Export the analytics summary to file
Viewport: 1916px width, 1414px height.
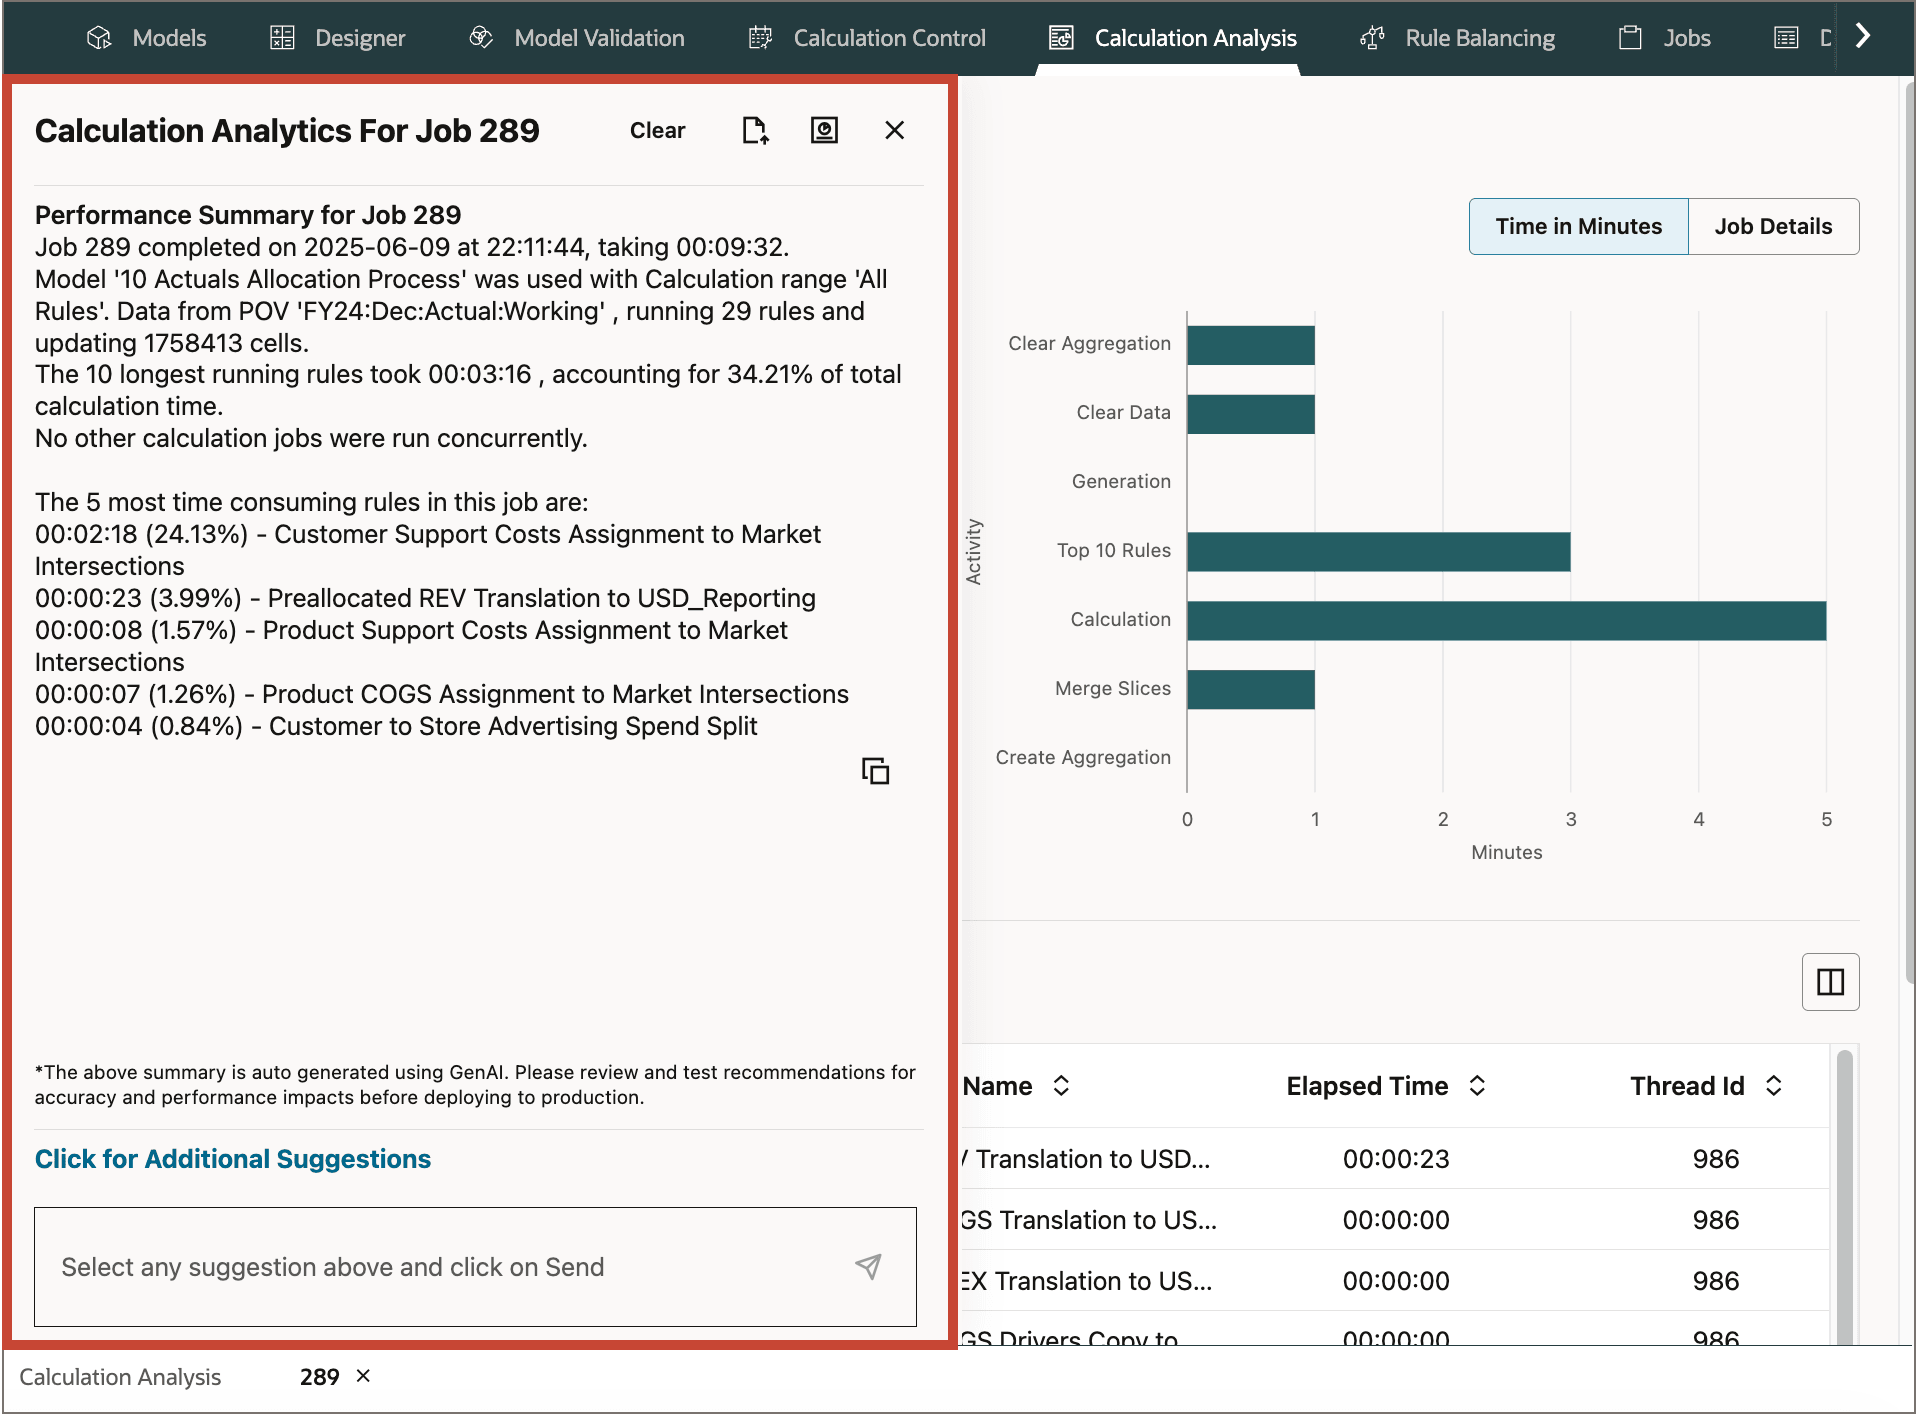755,131
